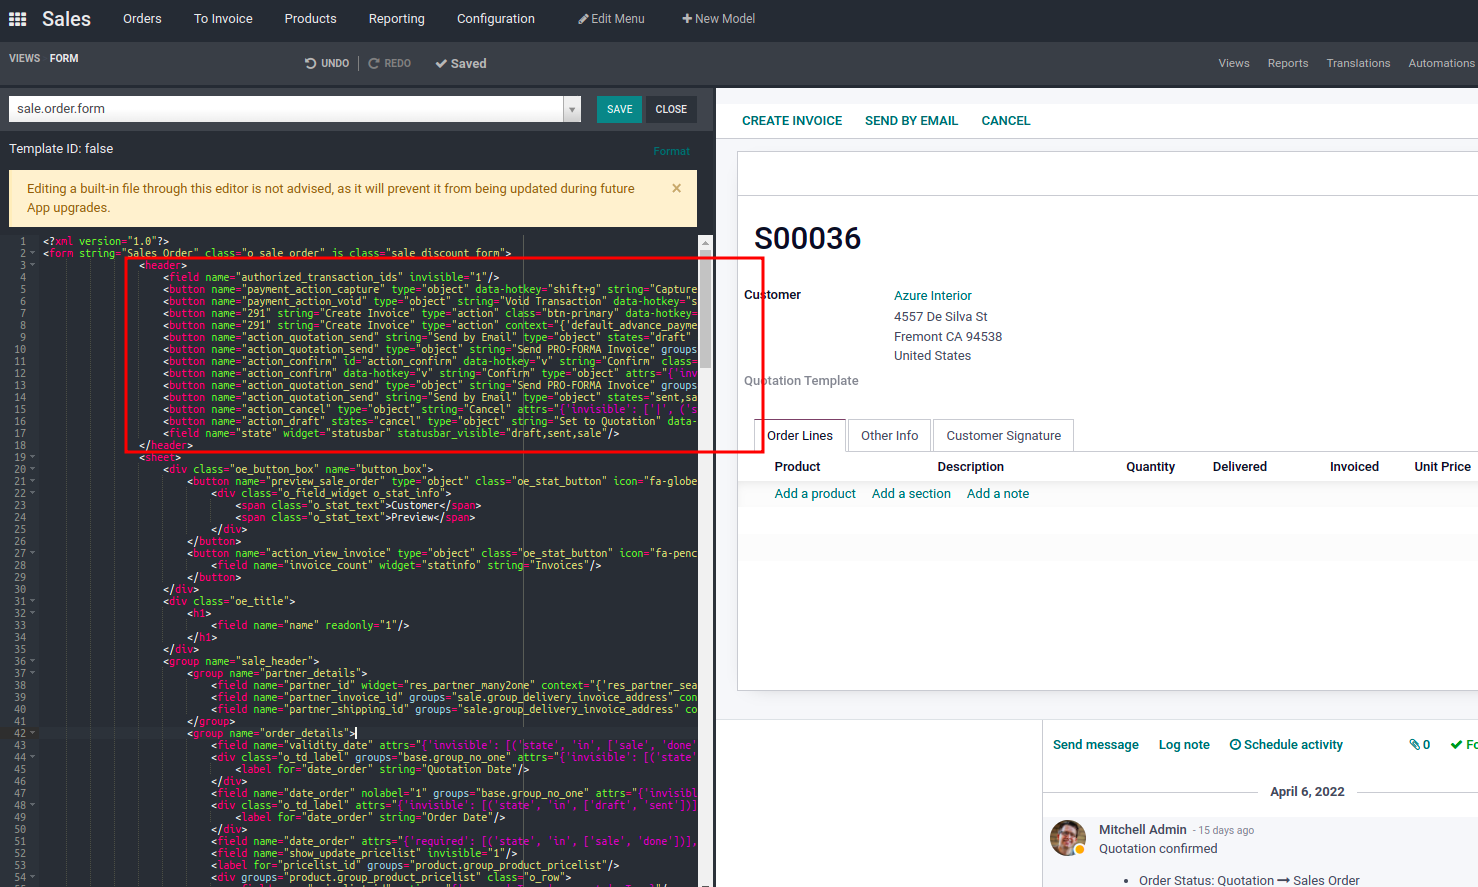Open Edit Menu with pencil icon
The height and width of the screenshot is (887, 1478).
click(584, 19)
